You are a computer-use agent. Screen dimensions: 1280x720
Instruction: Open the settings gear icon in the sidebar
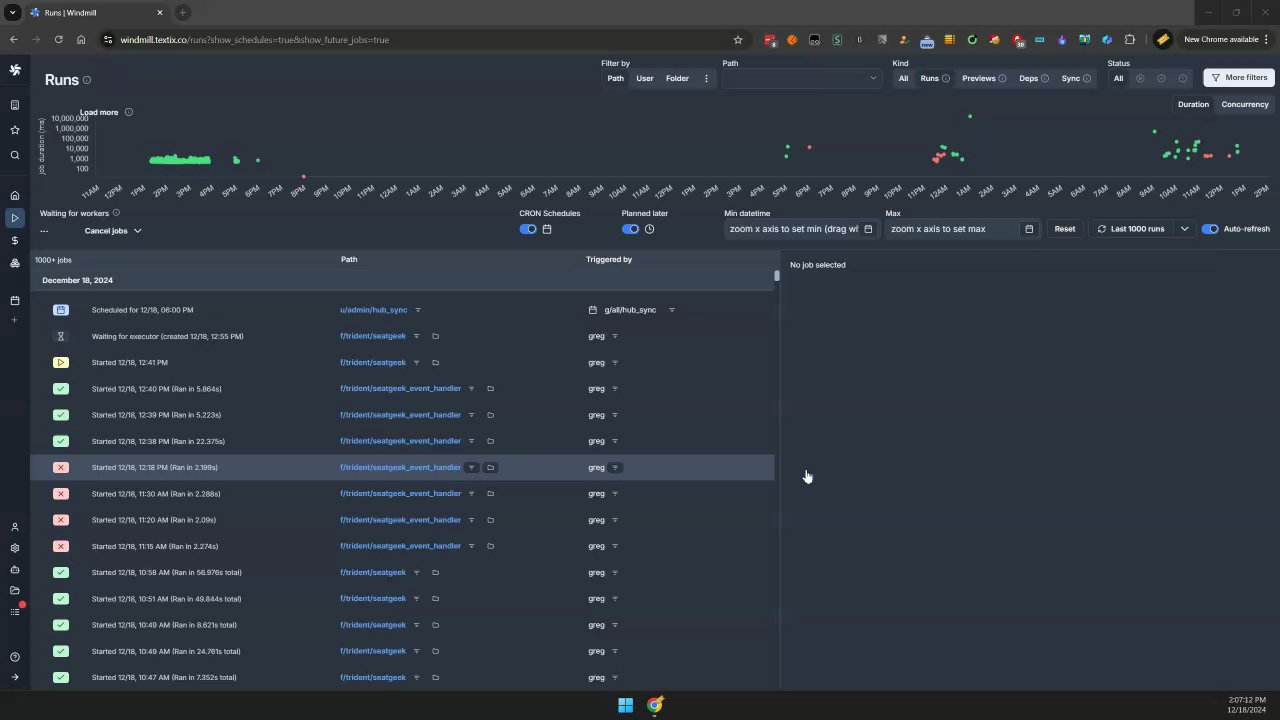pyautogui.click(x=15, y=548)
